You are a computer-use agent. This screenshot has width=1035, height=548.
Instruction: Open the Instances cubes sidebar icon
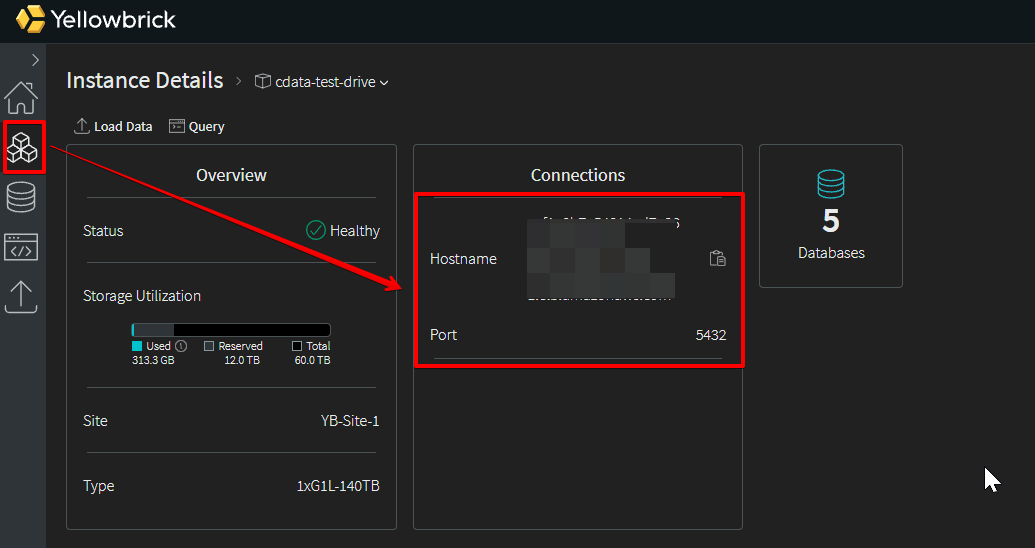(22, 147)
